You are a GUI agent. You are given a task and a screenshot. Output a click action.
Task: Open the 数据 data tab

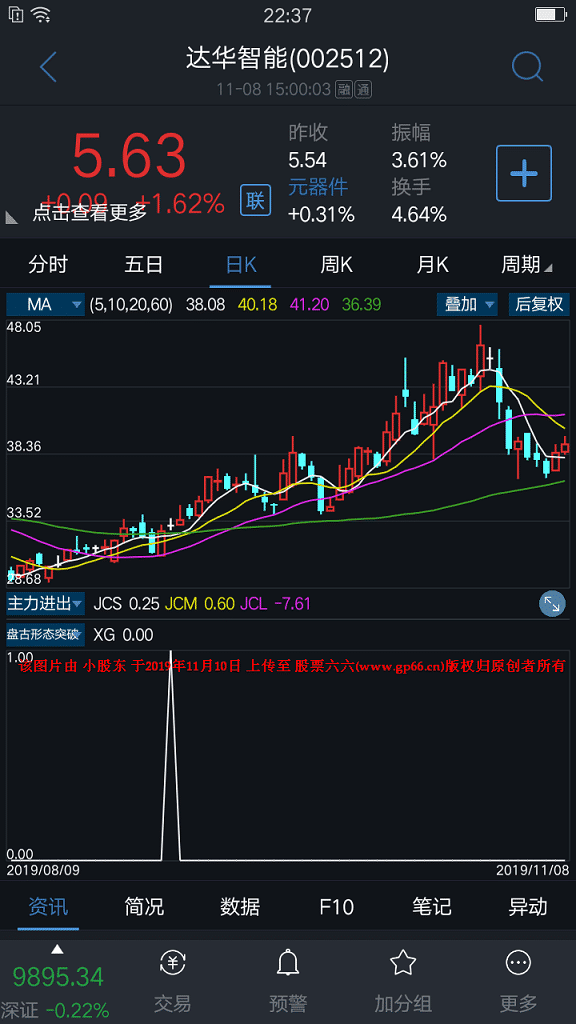[240, 906]
